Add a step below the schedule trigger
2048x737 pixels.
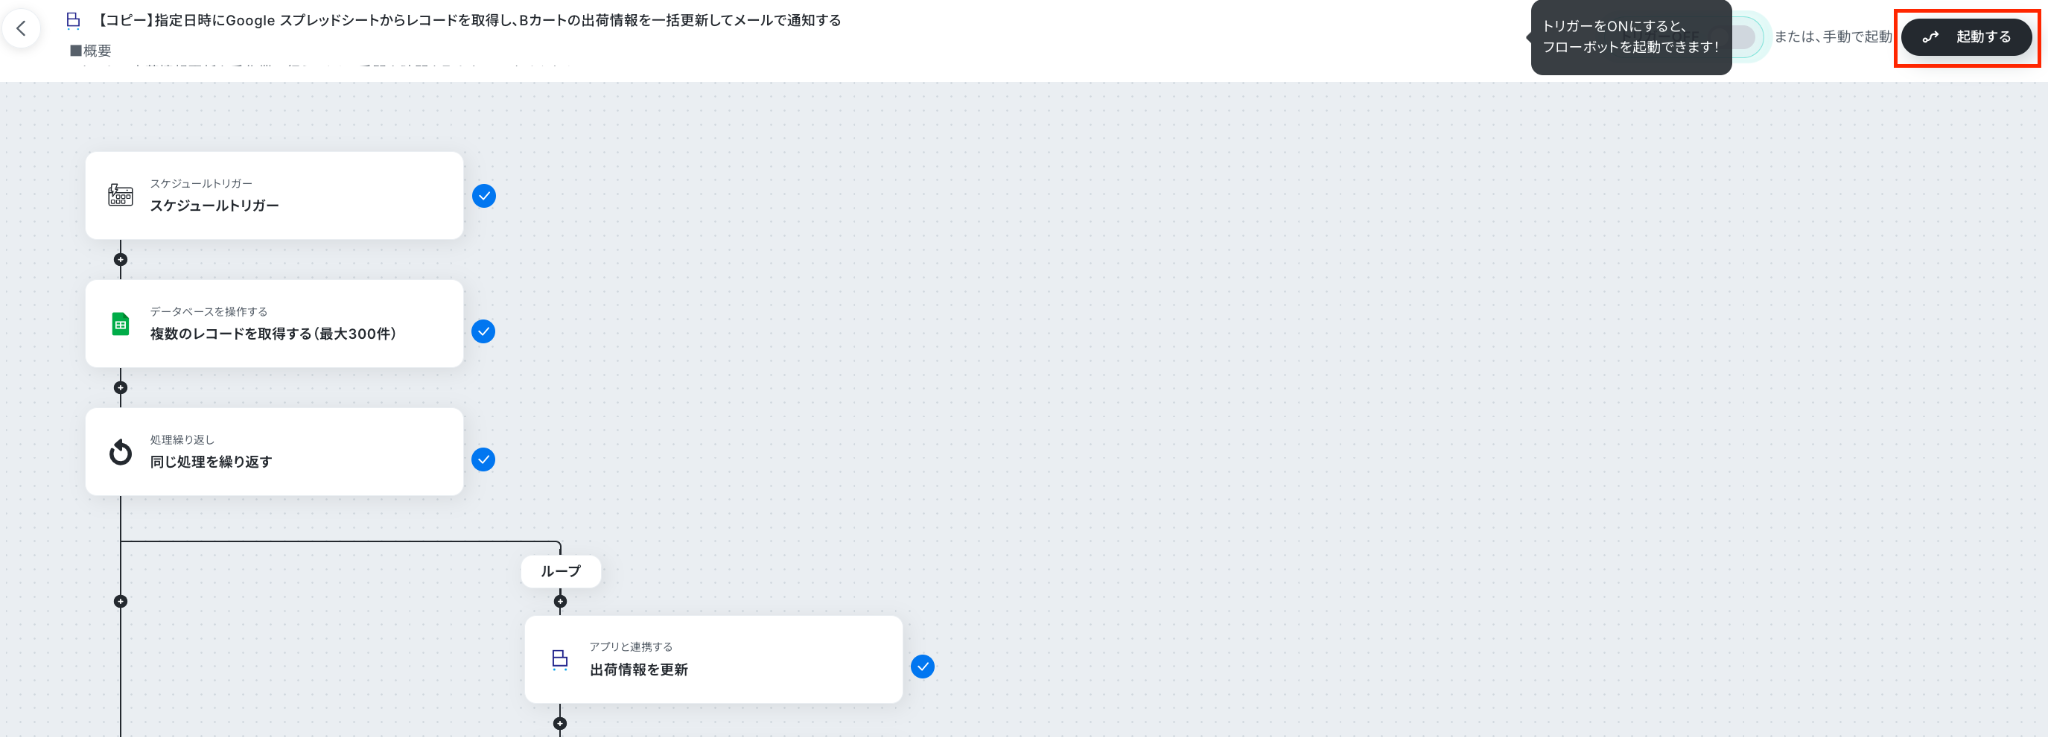pyautogui.click(x=121, y=259)
